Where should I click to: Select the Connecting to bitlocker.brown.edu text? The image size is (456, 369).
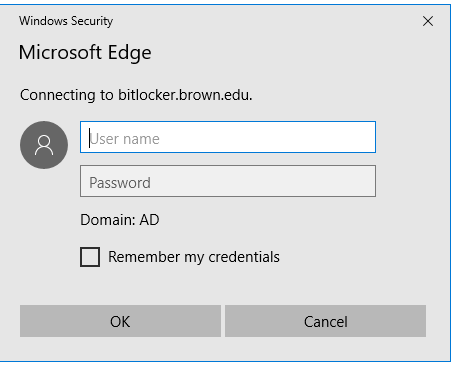pos(136,95)
